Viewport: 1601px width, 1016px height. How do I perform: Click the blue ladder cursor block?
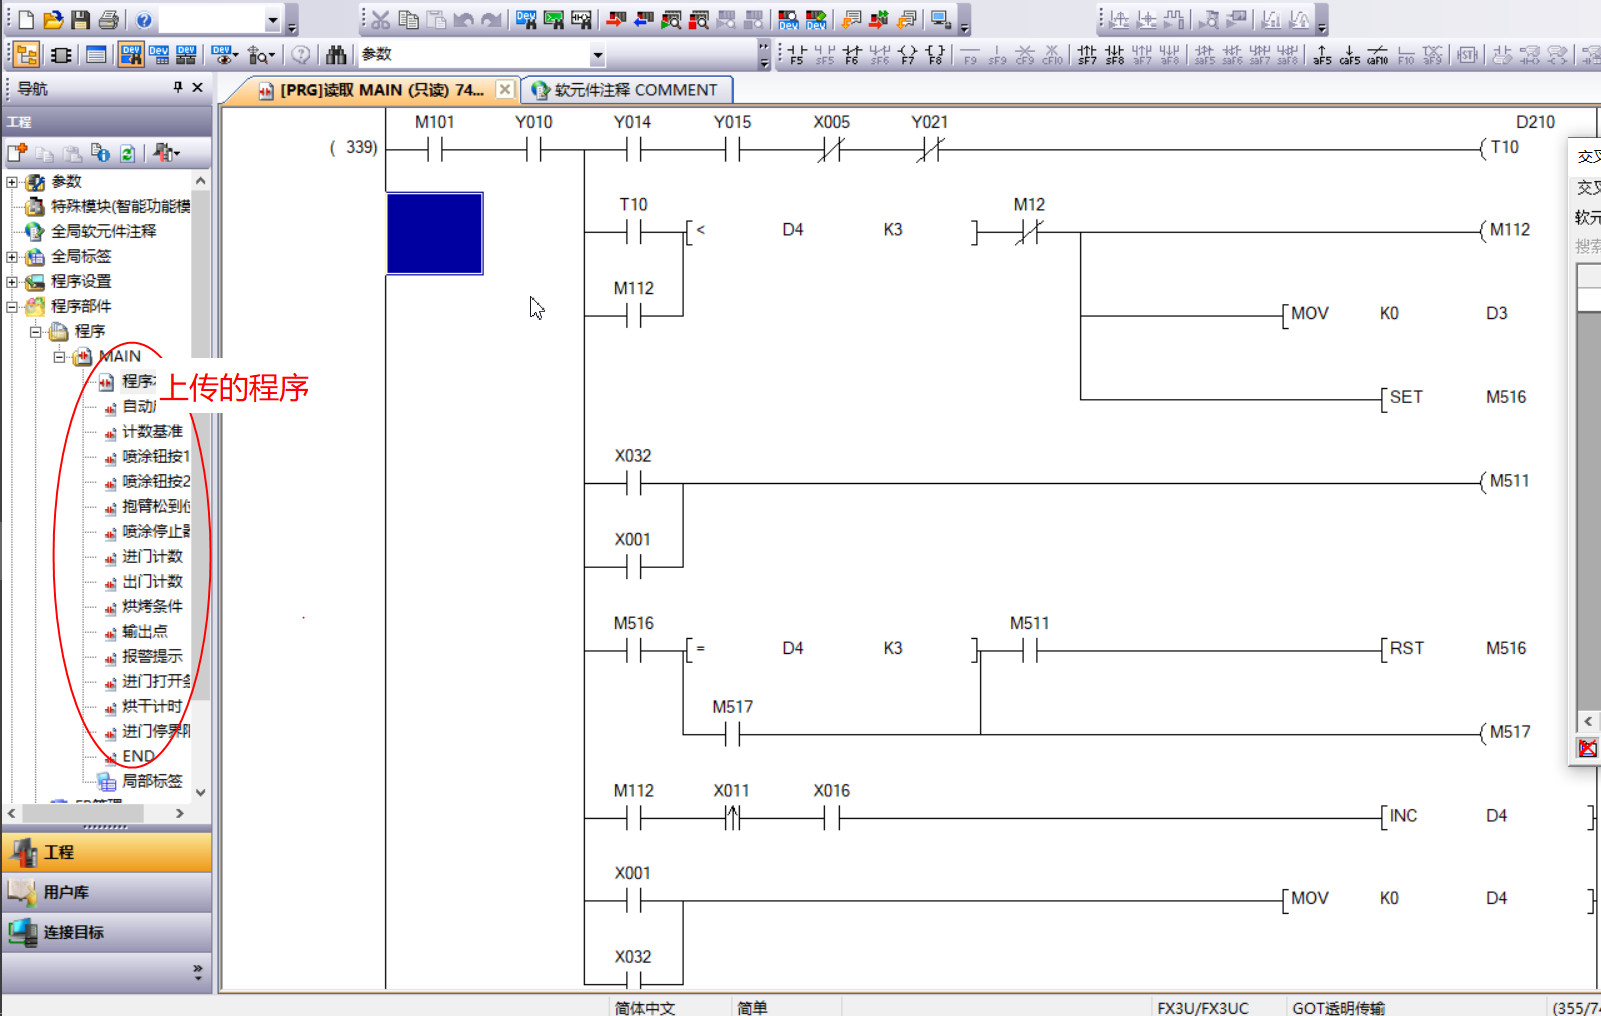point(435,234)
